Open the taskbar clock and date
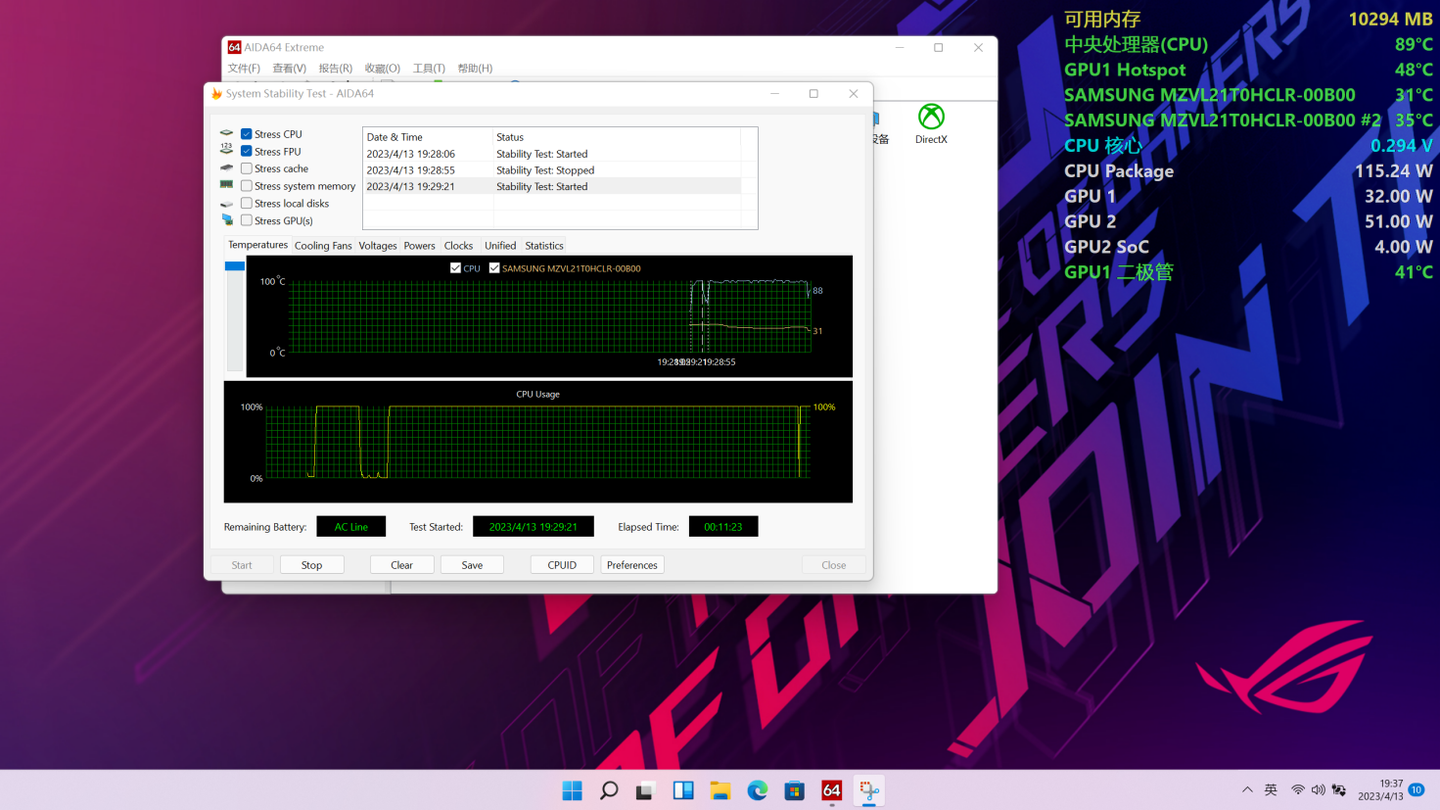Viewport: 1440px width, 810px height. (1380, 790)
